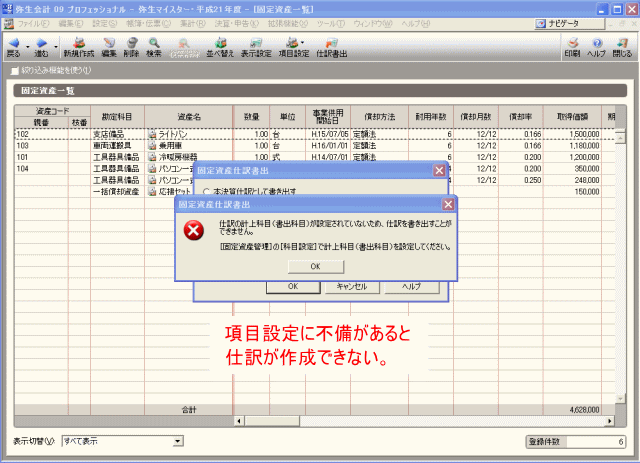This screenshot has height=463, width=640.
Task: Open the 決算・申告 menu
Action: [237, 24]
